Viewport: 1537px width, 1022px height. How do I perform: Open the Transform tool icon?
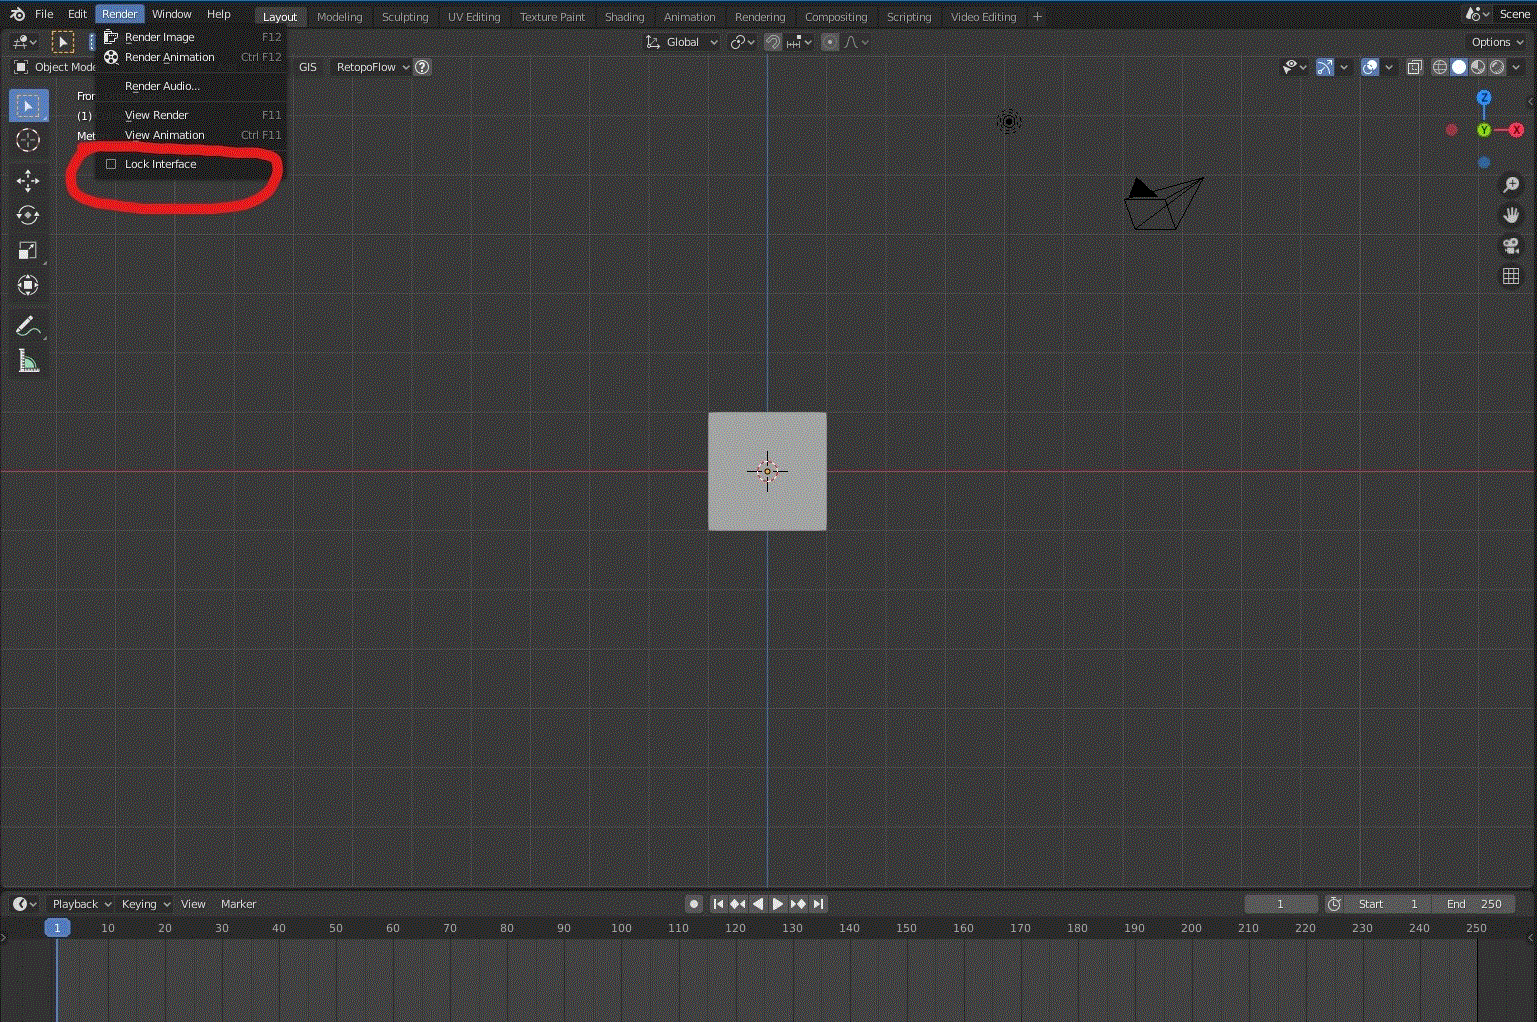(x=28, y=285)
